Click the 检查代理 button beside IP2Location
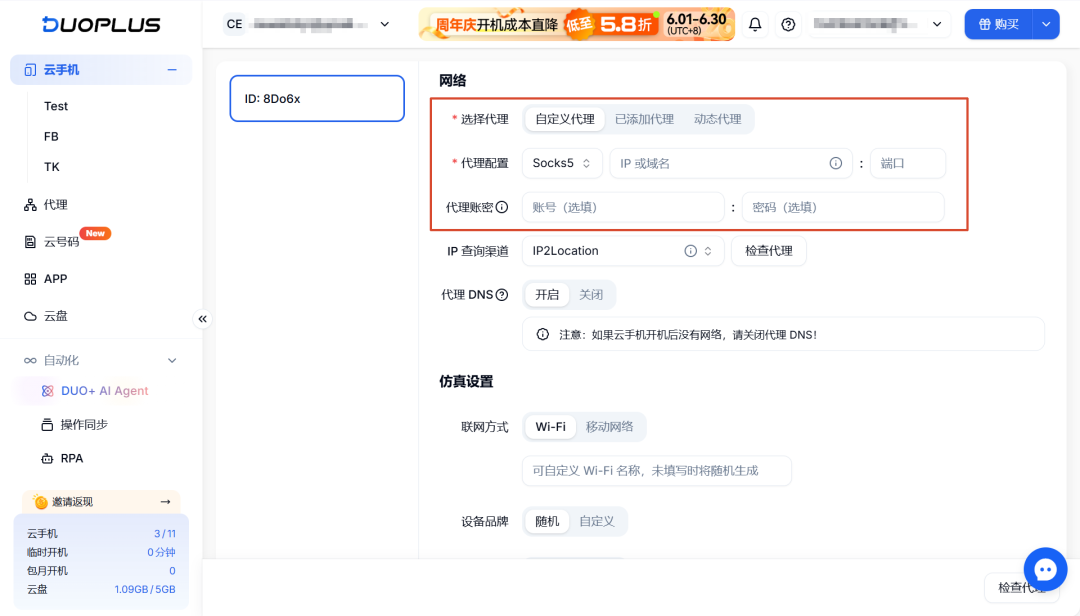Screen dimensions: 1080x616 click(769, 251)
